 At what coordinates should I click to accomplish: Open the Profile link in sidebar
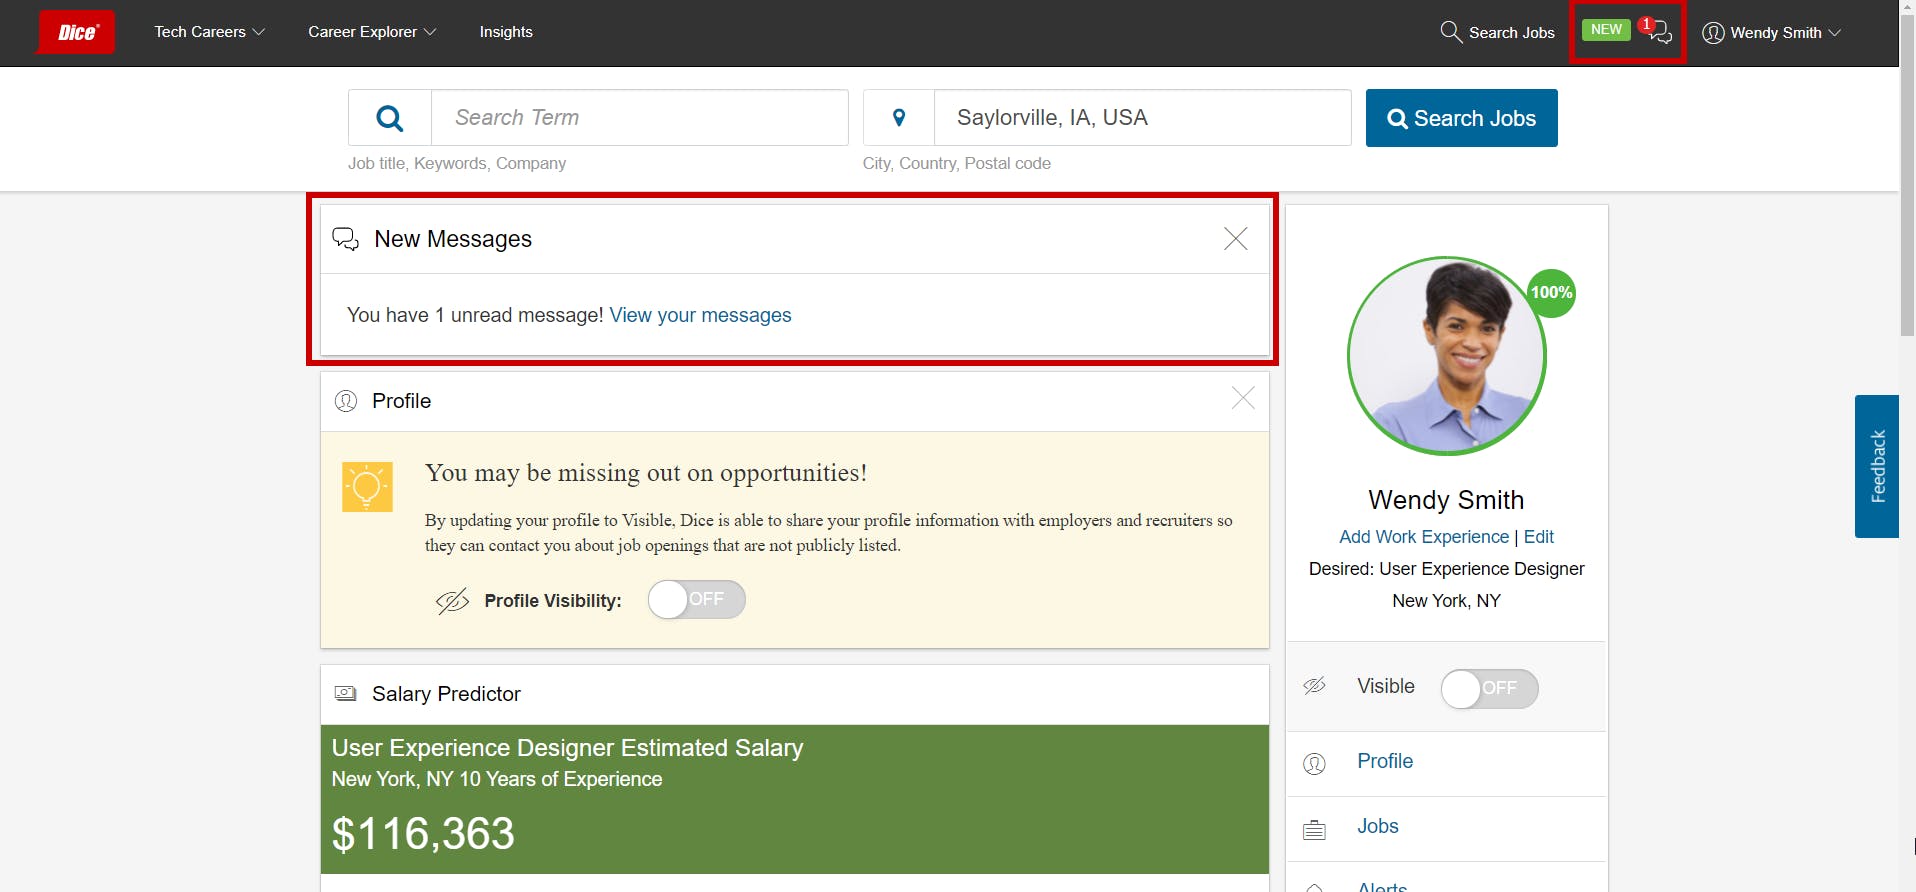coord(1385,761)
